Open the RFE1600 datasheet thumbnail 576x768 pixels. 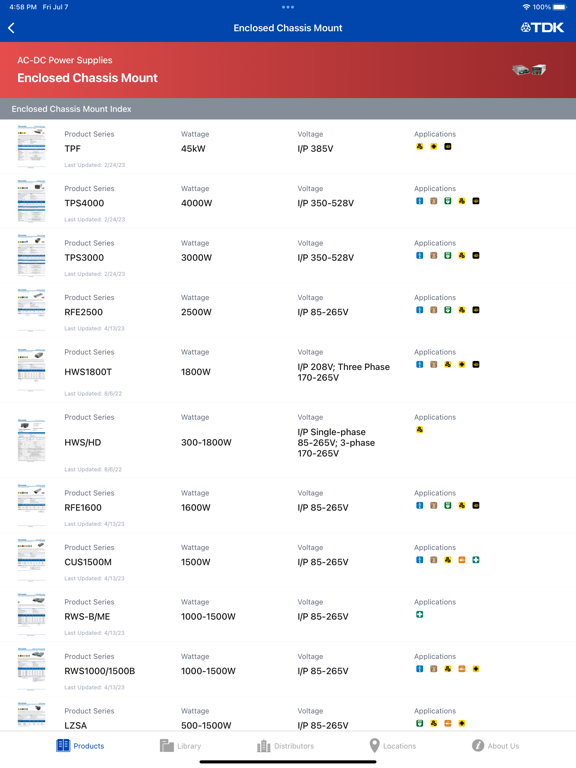(31, 505)
